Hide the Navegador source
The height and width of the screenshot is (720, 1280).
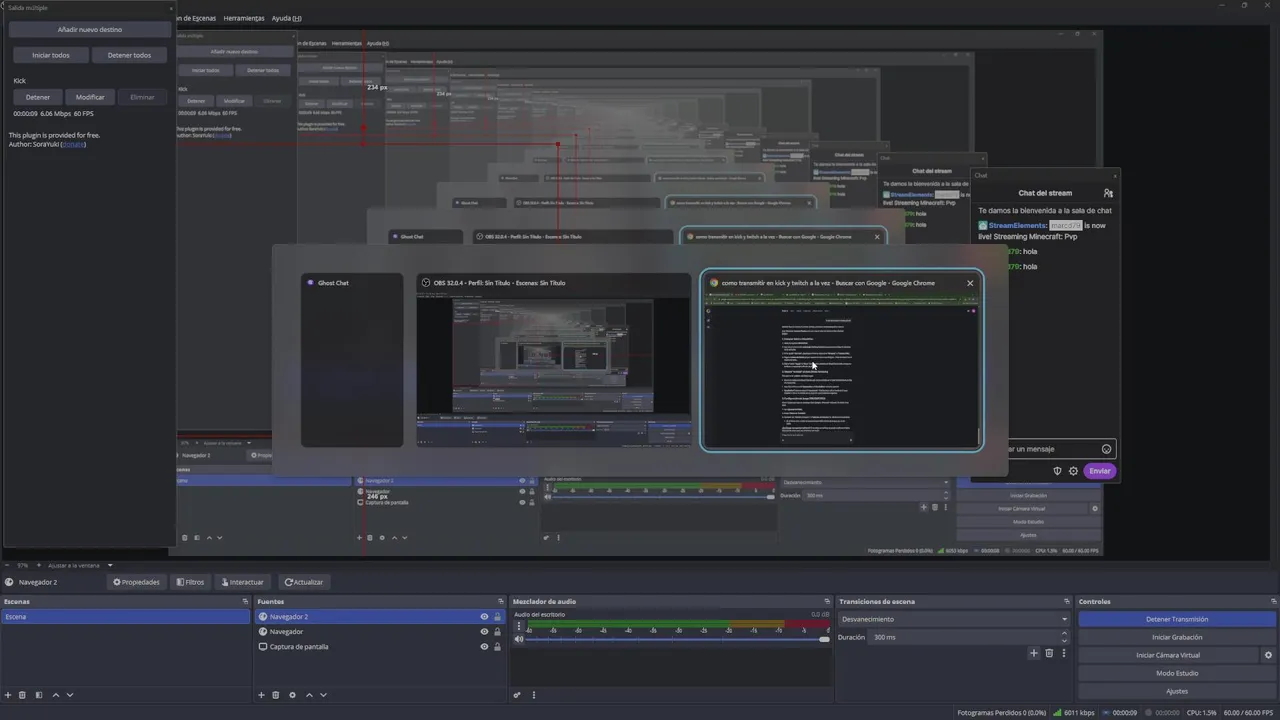click(484, 632)
